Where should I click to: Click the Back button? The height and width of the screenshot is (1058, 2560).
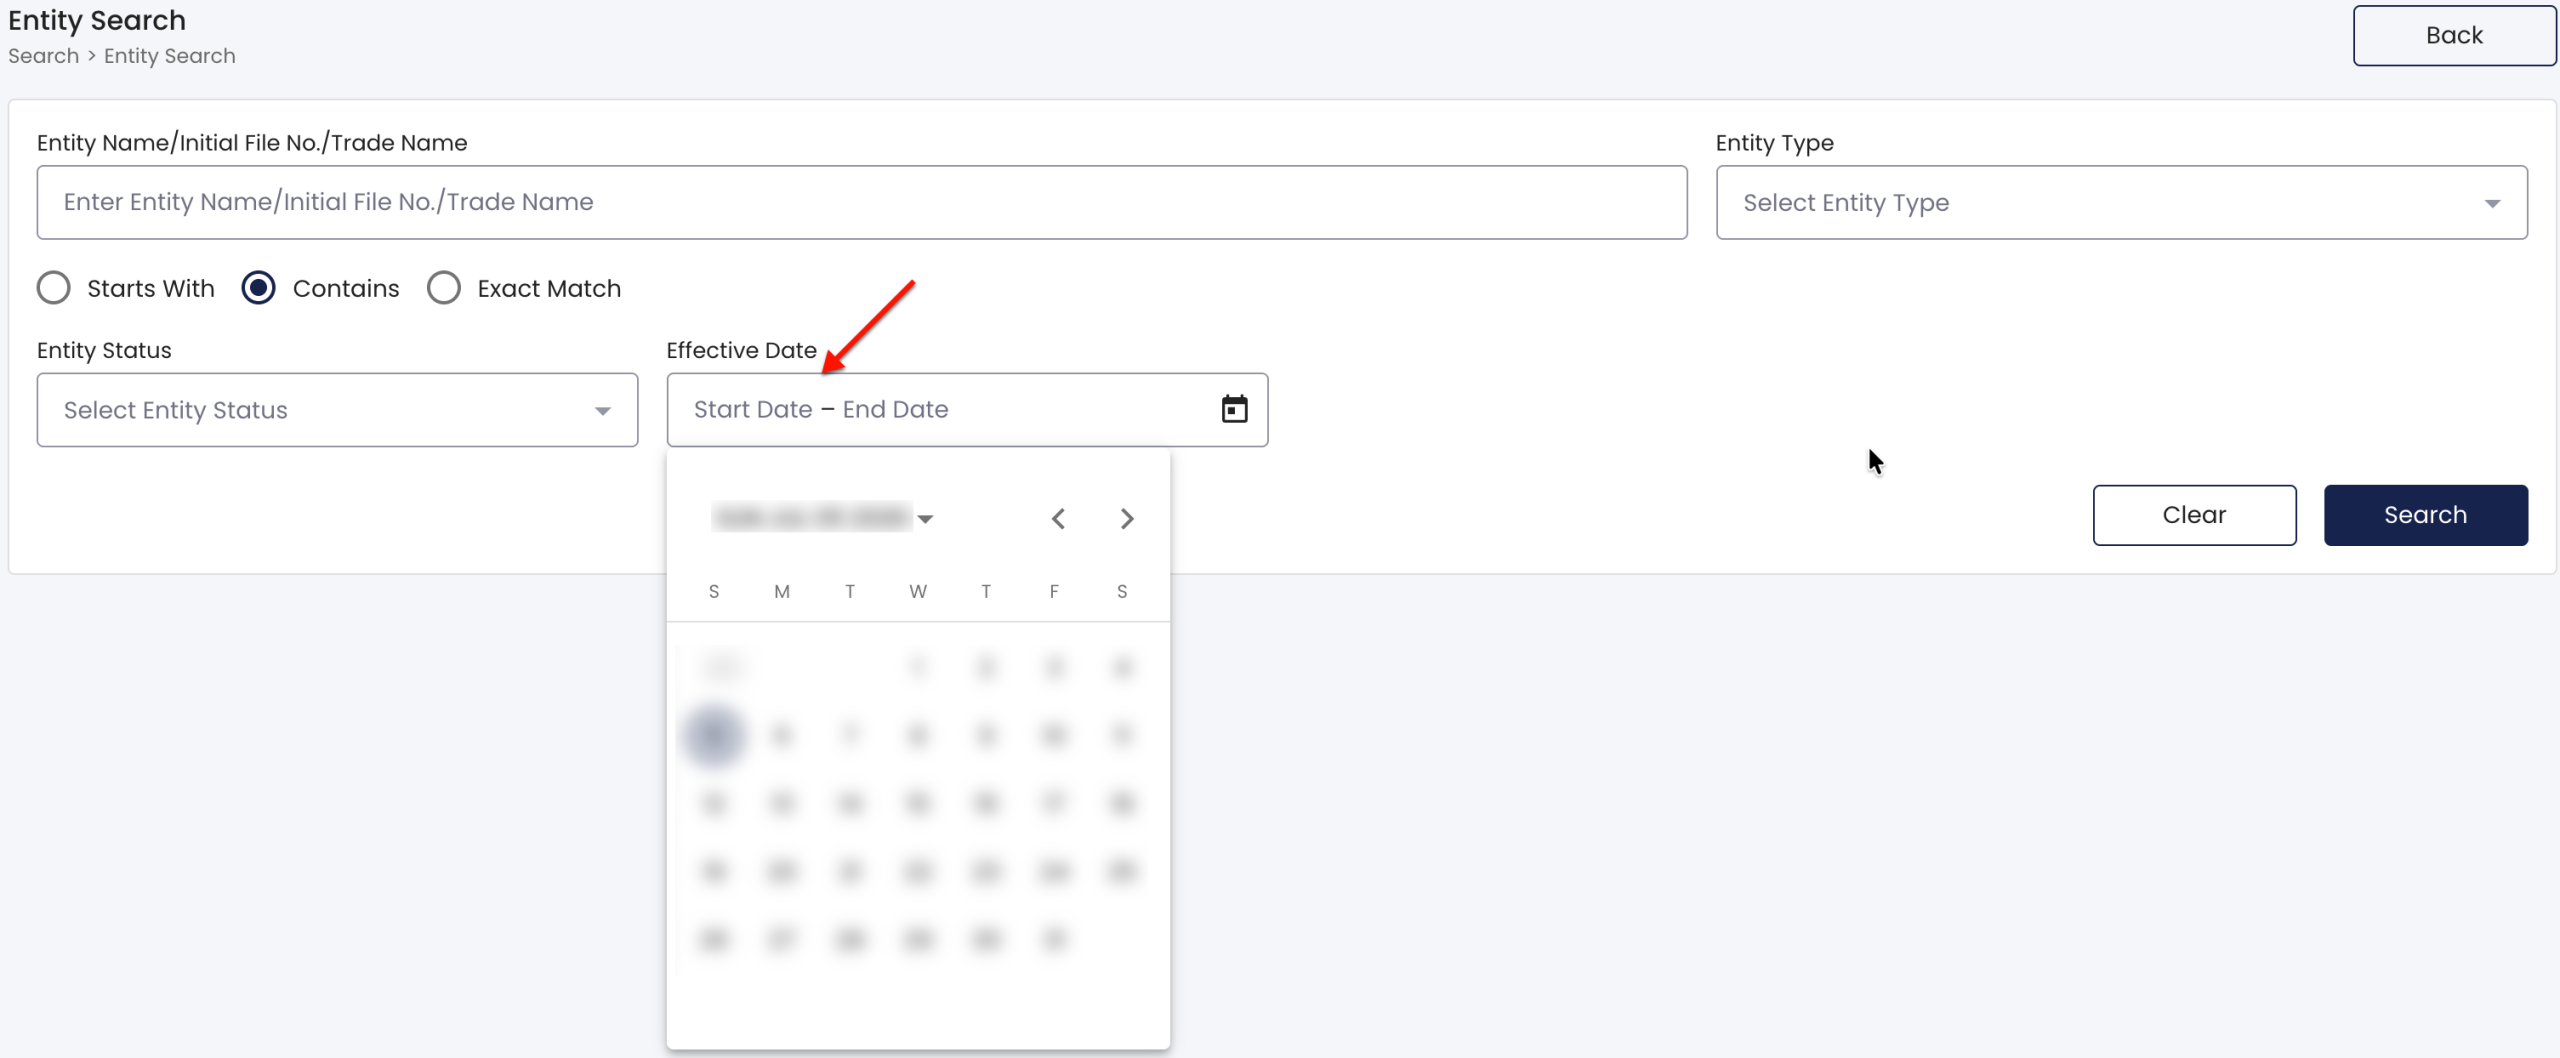pyautogui.click(x=2454, y=35)
